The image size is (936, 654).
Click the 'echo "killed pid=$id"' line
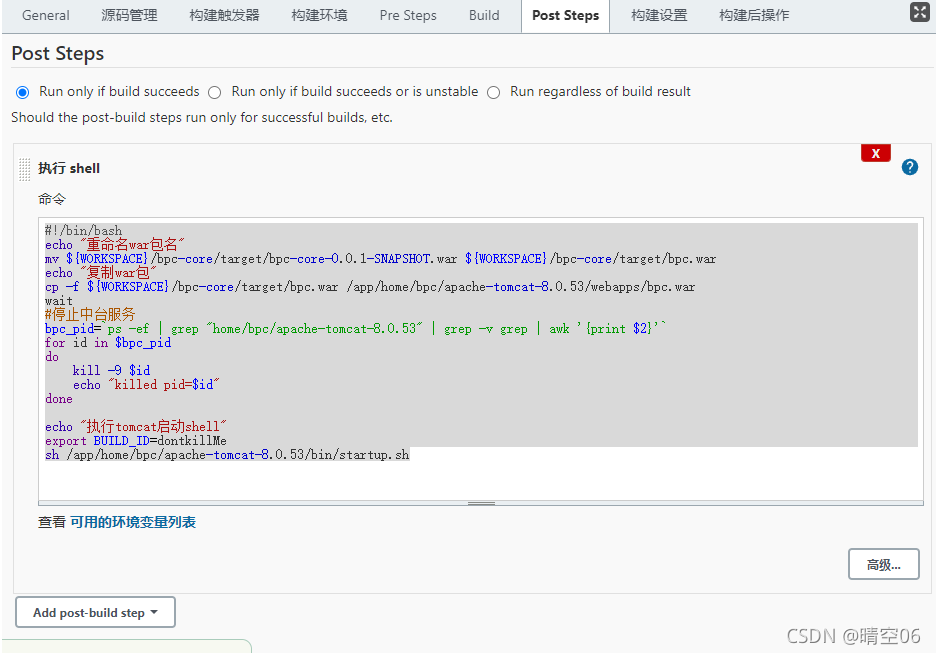click(x=146, y=385)
